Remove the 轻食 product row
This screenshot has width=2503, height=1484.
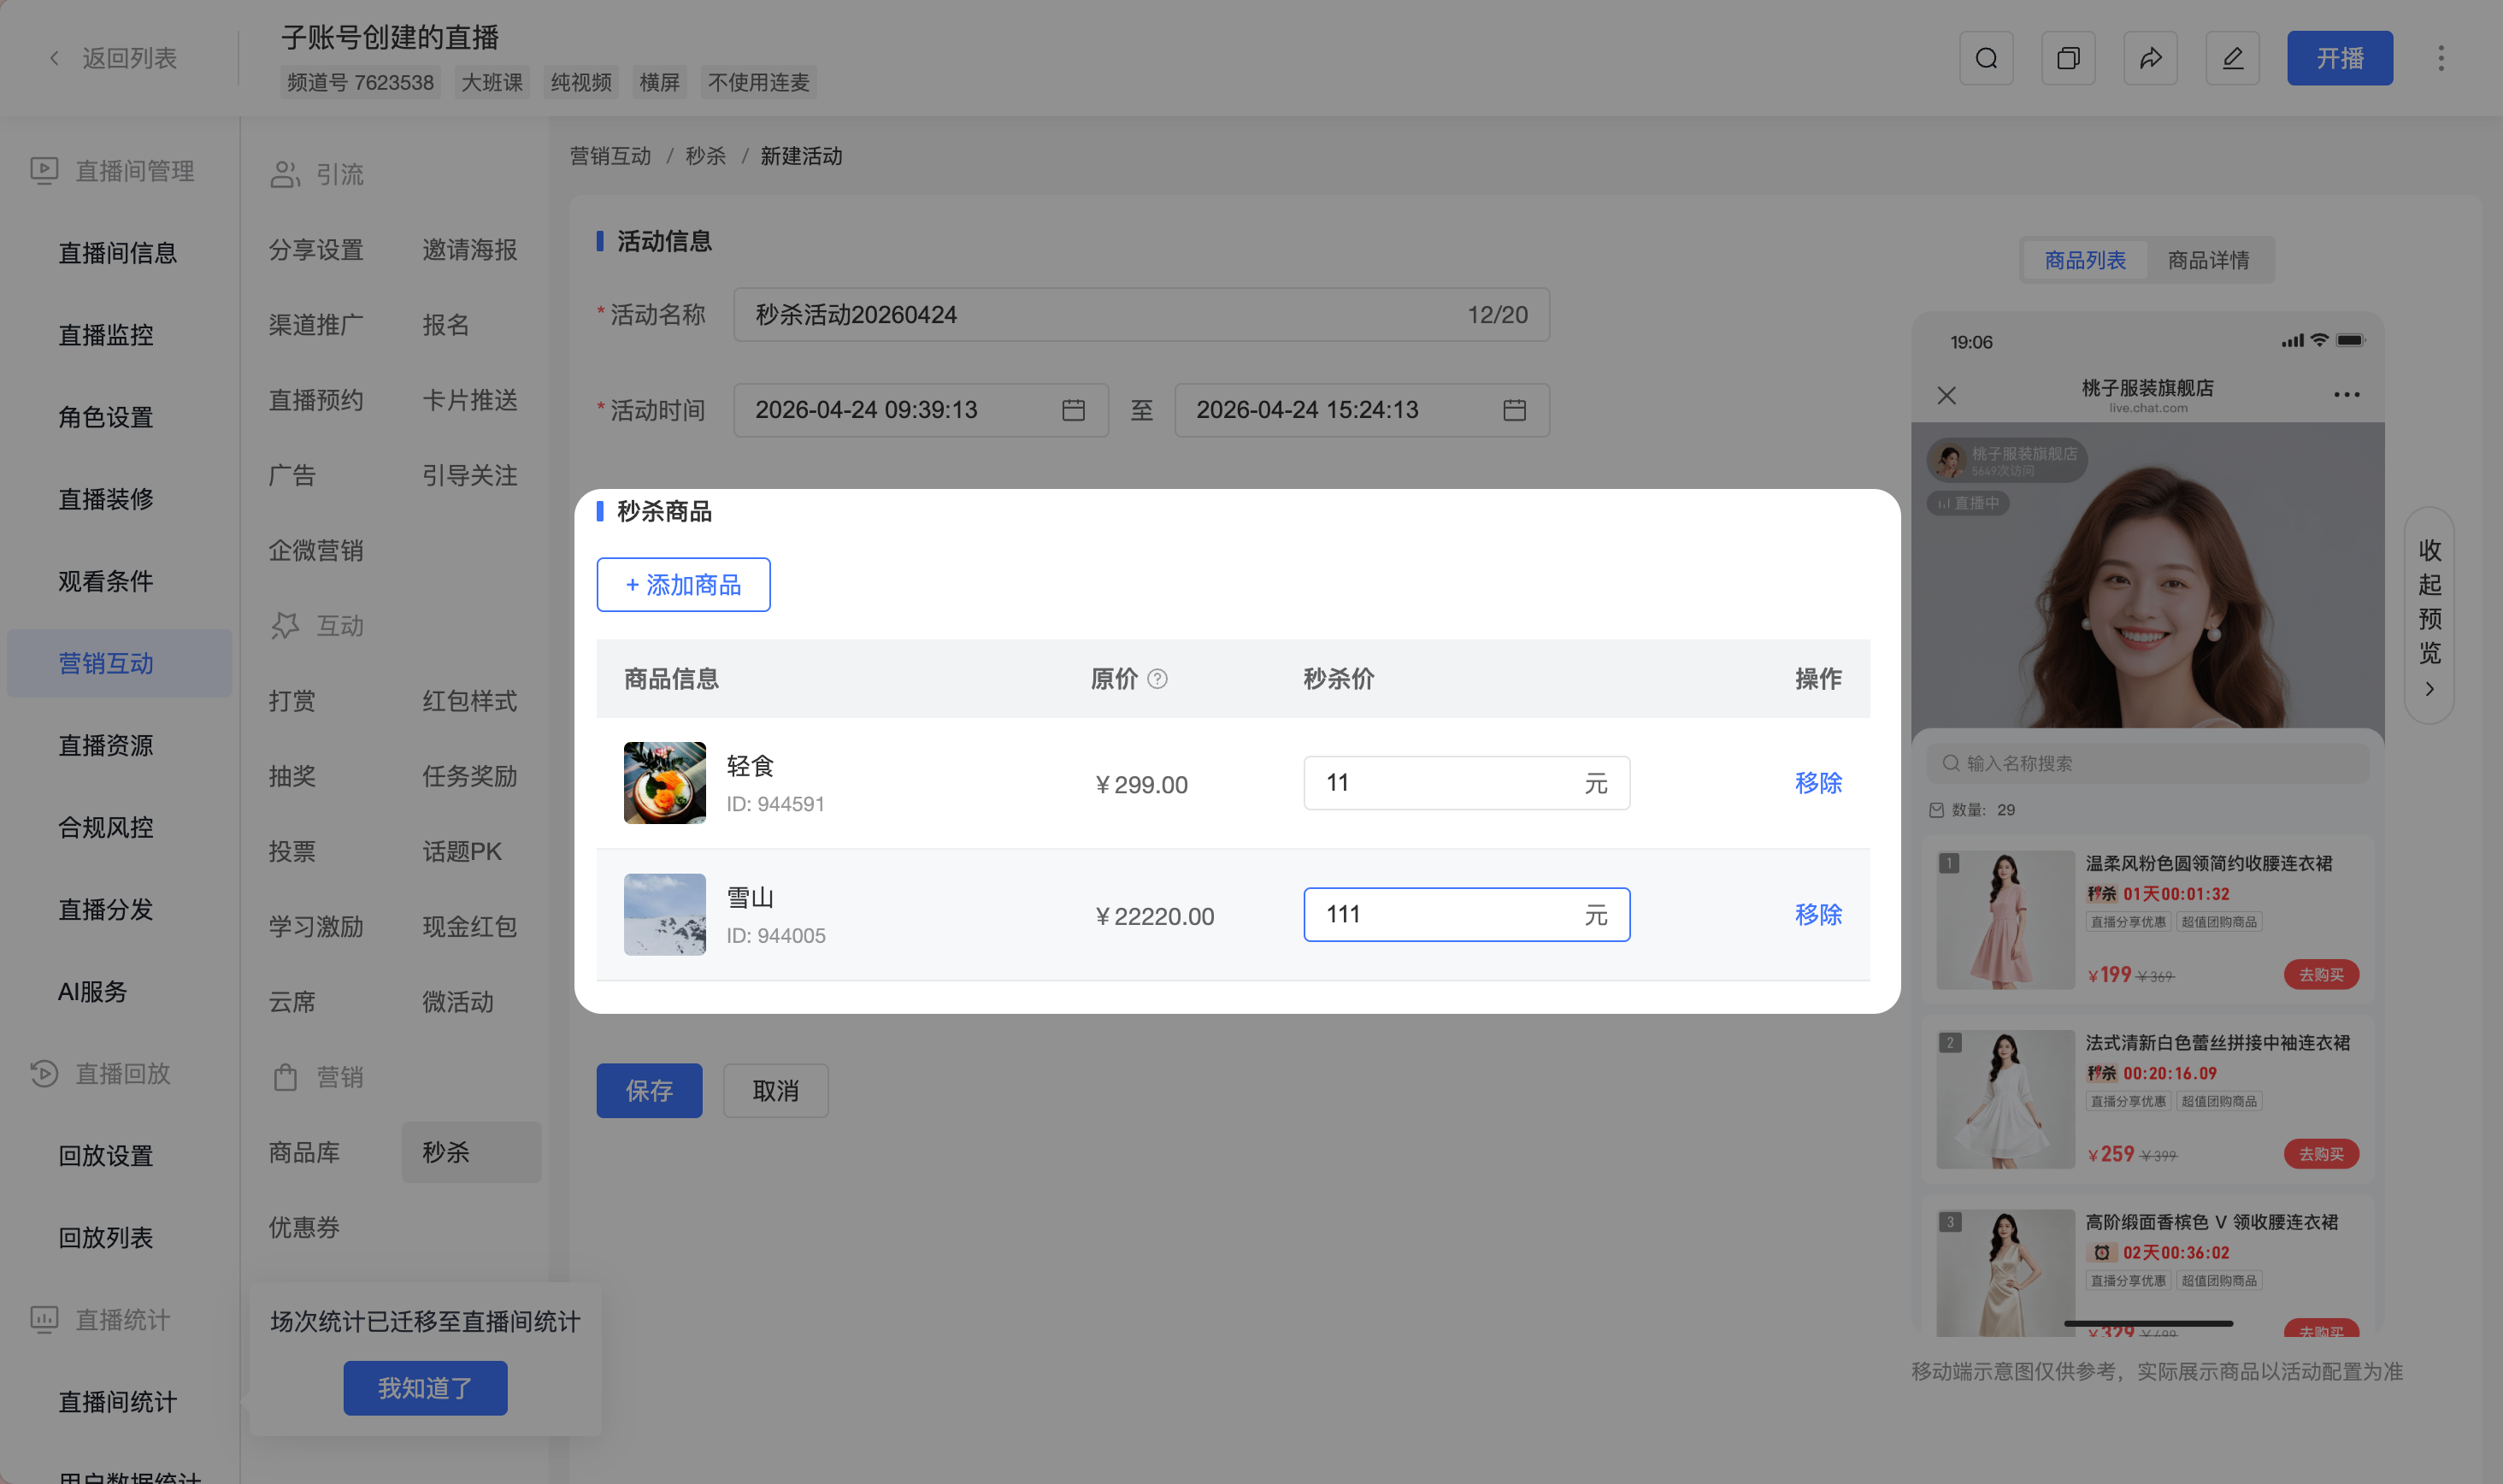coord(1818,783)
